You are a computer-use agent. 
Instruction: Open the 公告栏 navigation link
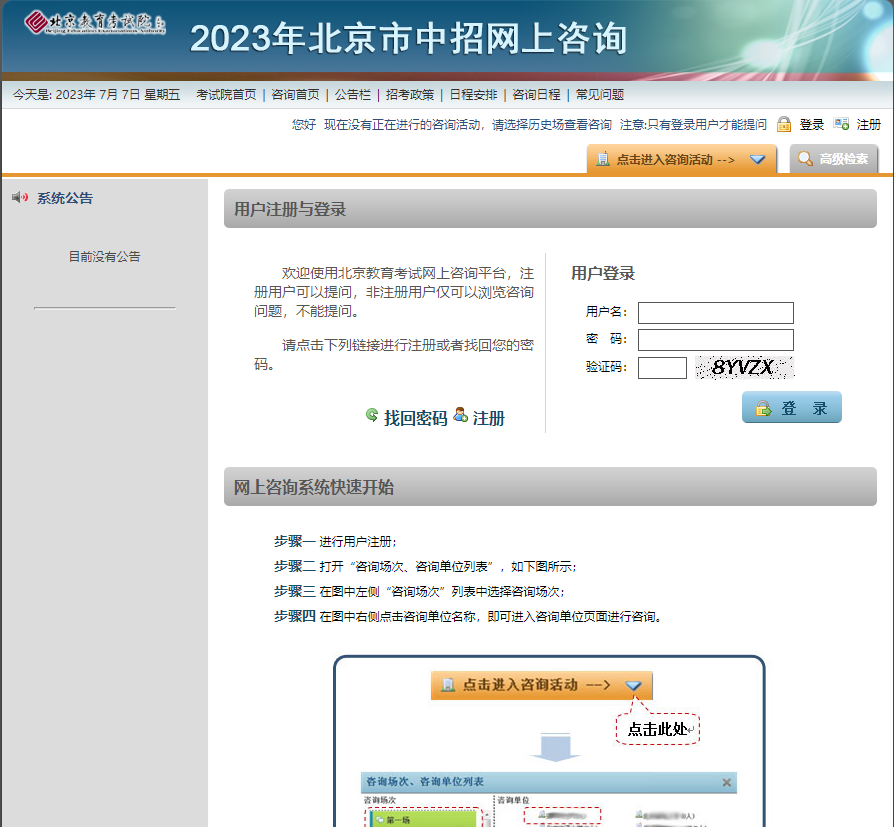[x=352, y=95]
